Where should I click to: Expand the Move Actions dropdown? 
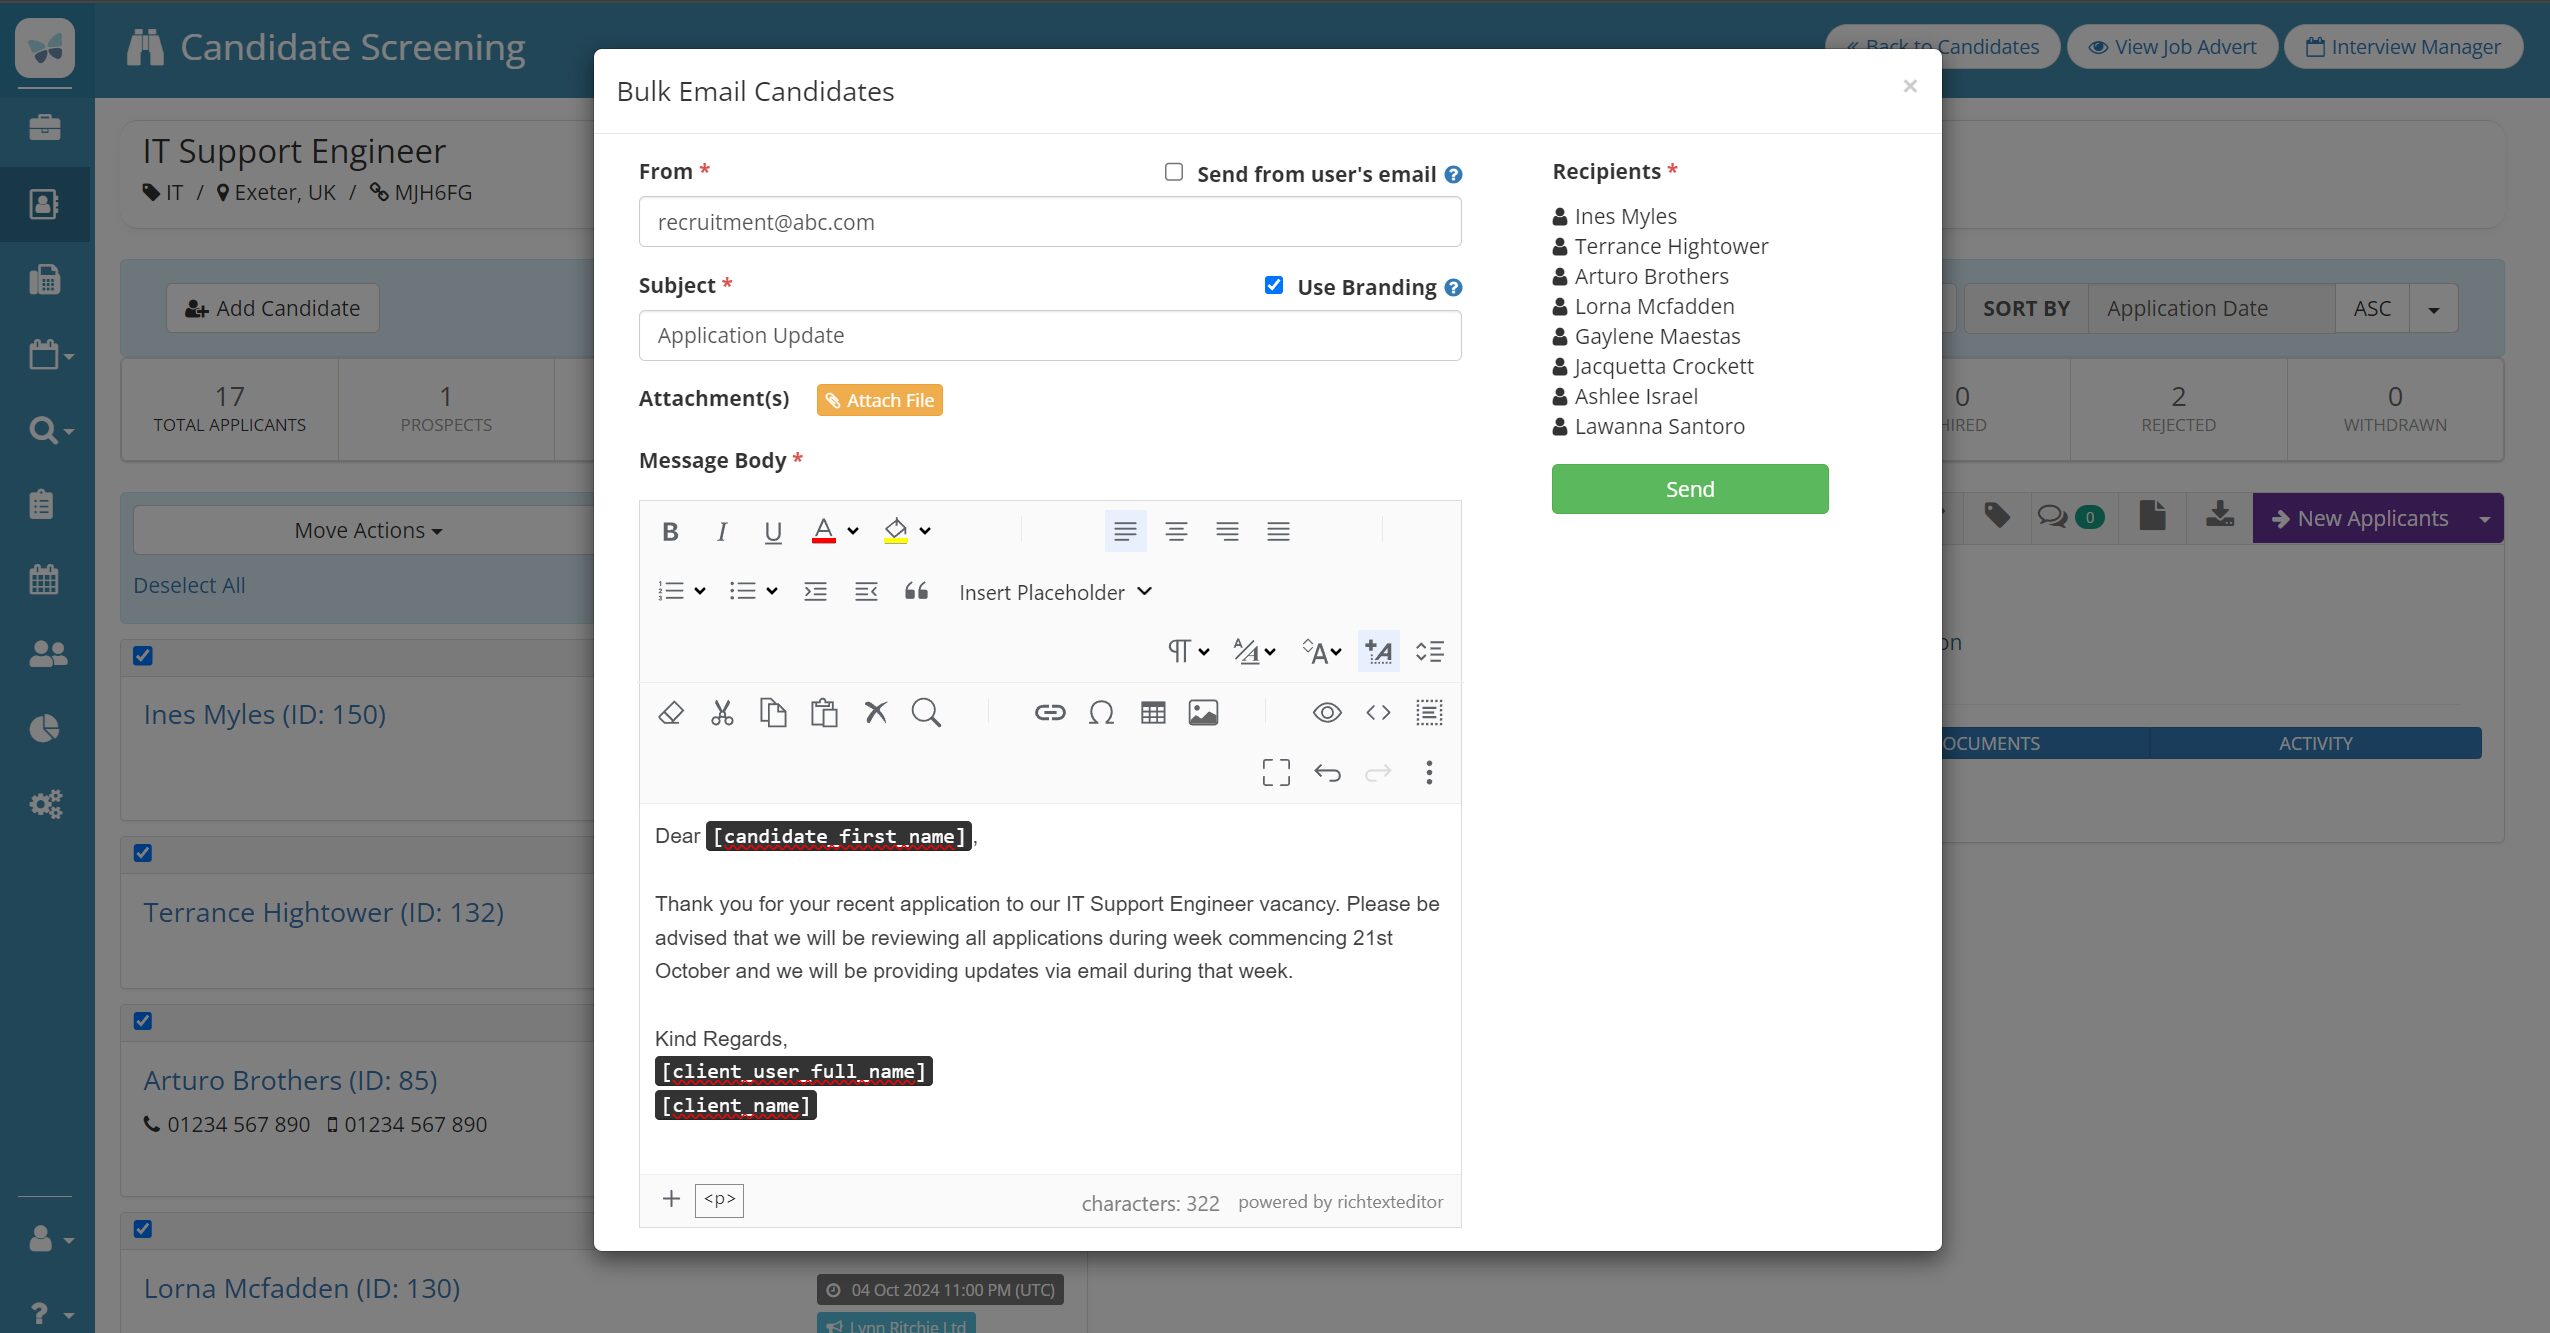[368, 530]
